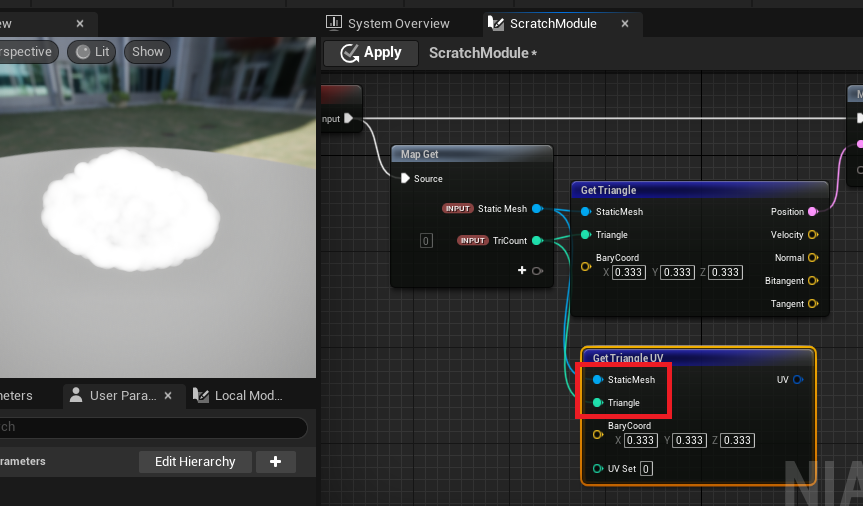Select the Get Triangle node header
Image resolution: width=863 pixels, height=506 pixels.
pos(700,190)
